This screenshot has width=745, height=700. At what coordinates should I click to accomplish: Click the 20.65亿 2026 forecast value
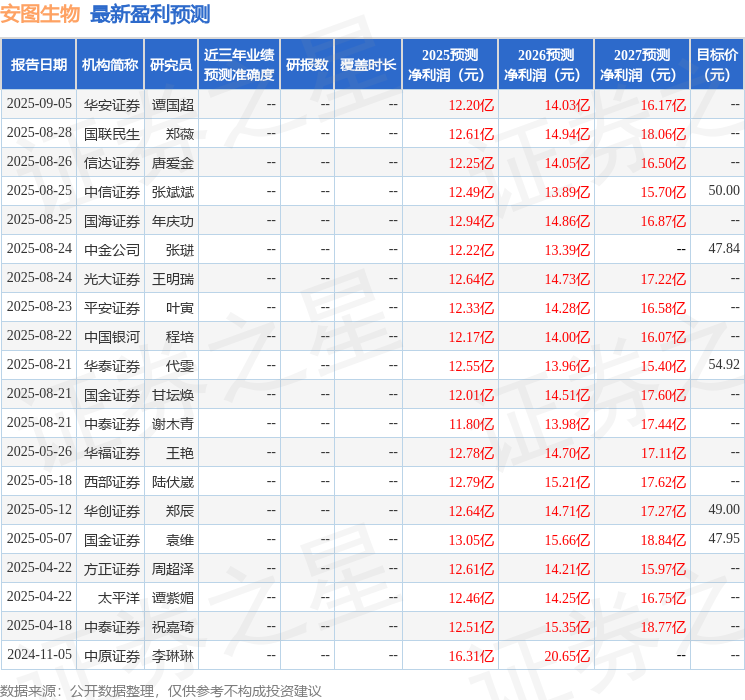click(567, 656)
